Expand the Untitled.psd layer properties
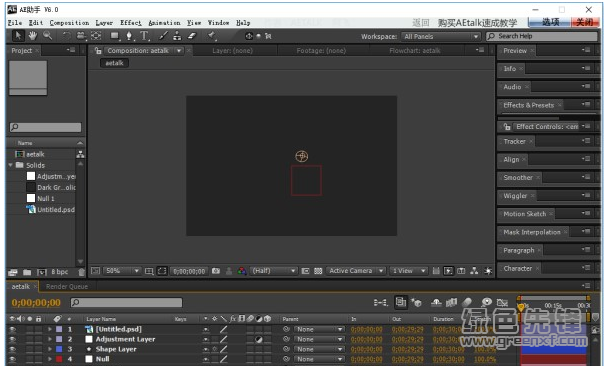 [x=50, y=329]
